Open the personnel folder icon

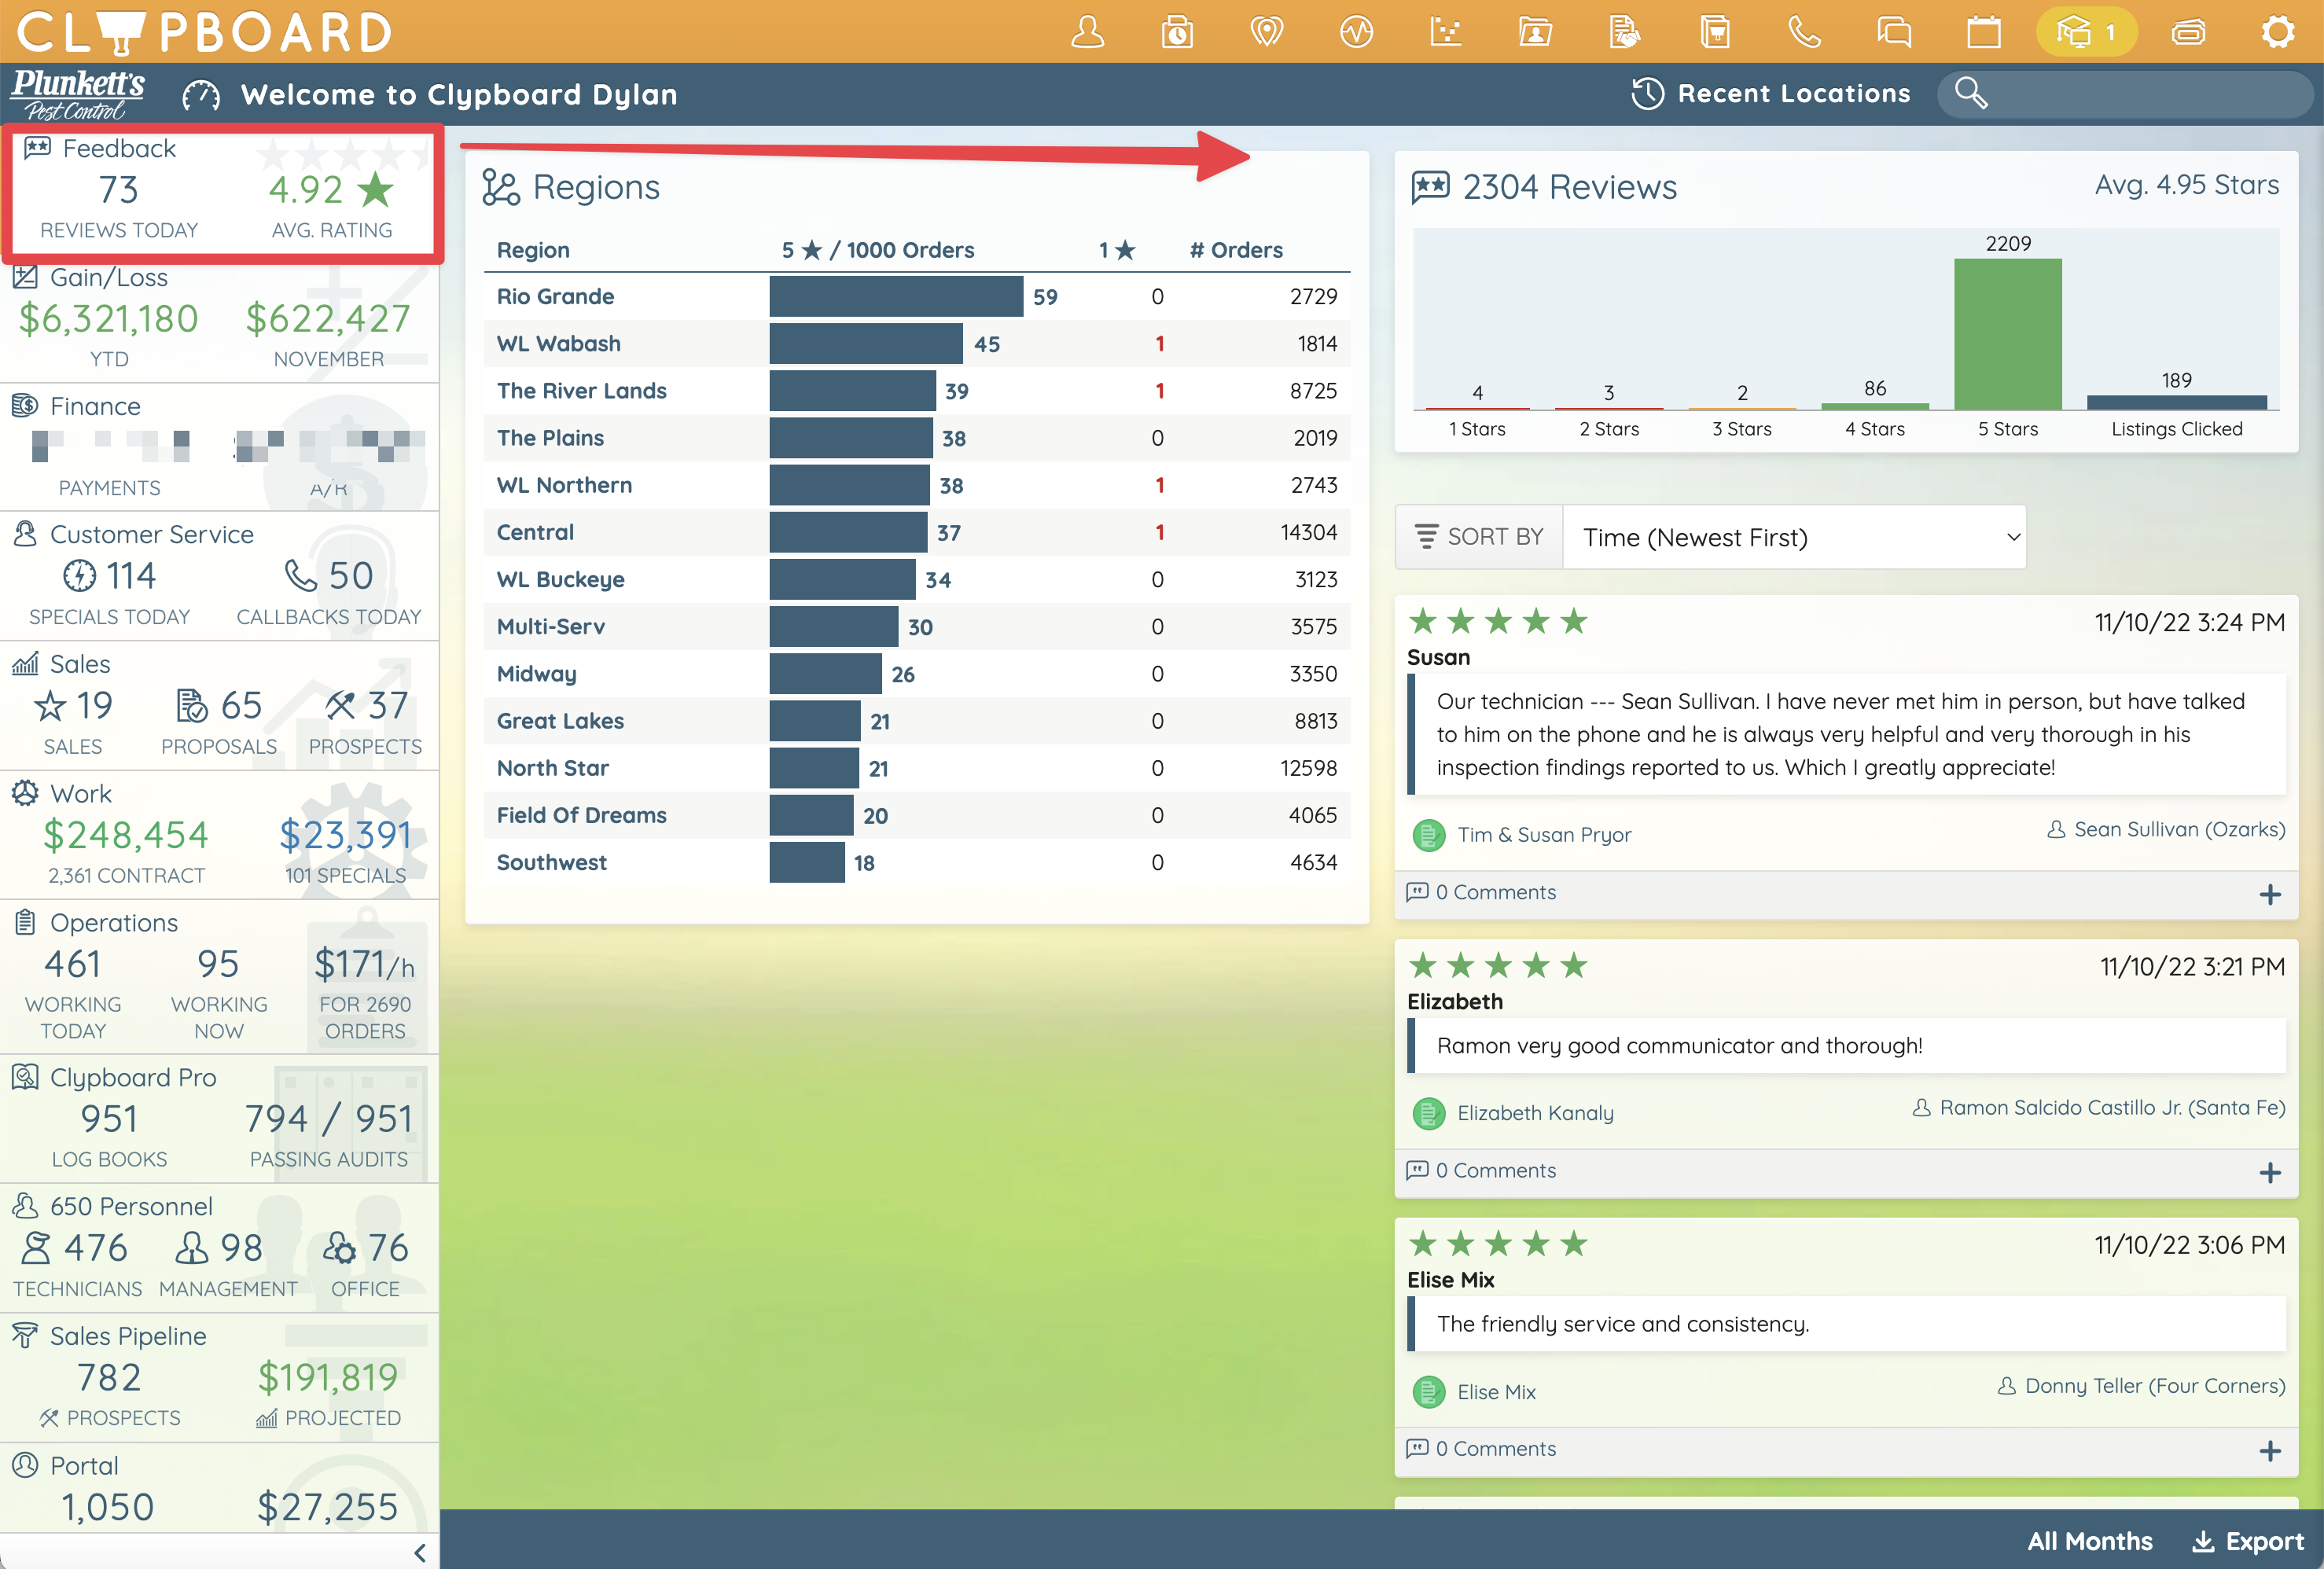pyautogui.click(x=1535, y=32)
